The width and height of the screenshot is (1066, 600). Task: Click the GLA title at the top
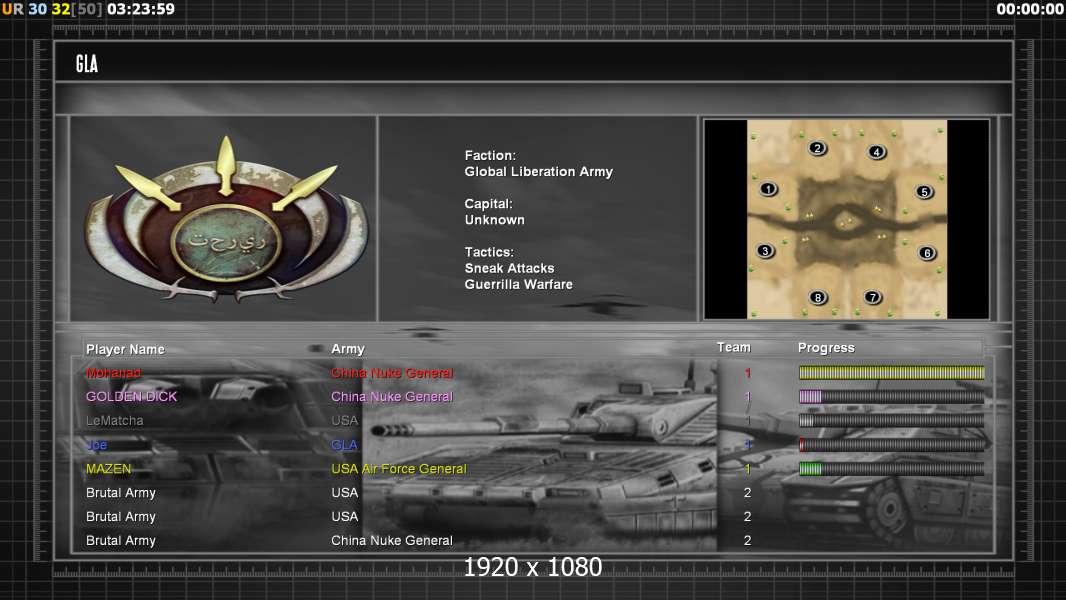click(87, 64)
